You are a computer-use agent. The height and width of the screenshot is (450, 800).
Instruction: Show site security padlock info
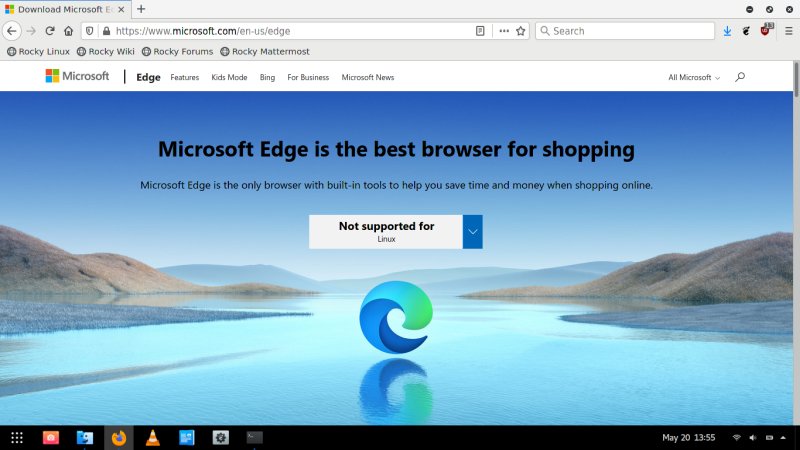[106, 31]
